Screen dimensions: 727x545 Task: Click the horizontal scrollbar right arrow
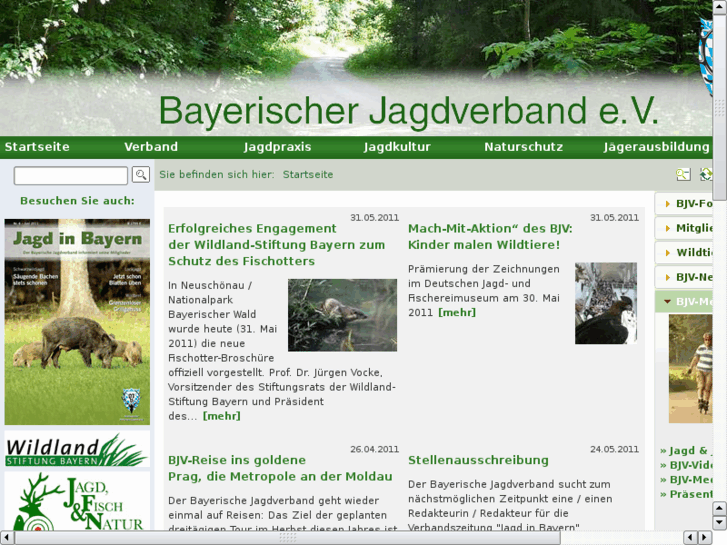click(x=705, y=538)
